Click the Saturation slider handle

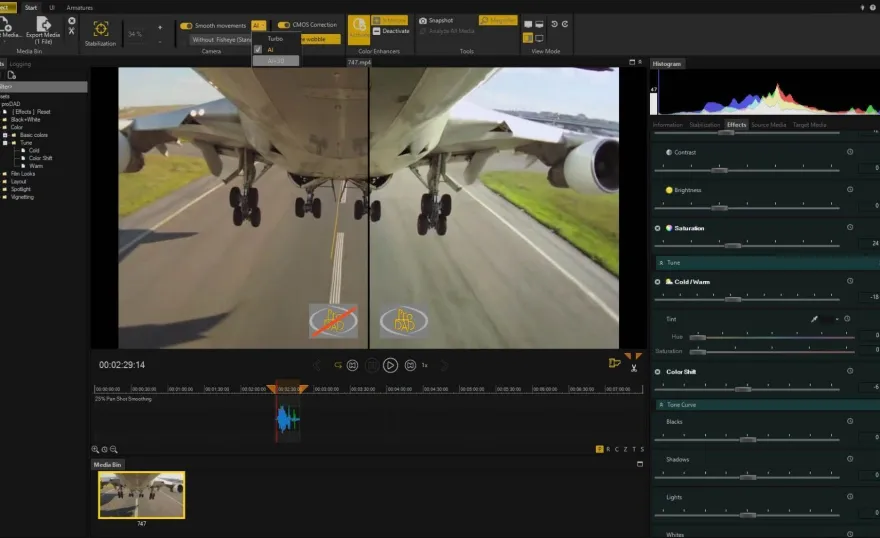(x=732, y=246)
